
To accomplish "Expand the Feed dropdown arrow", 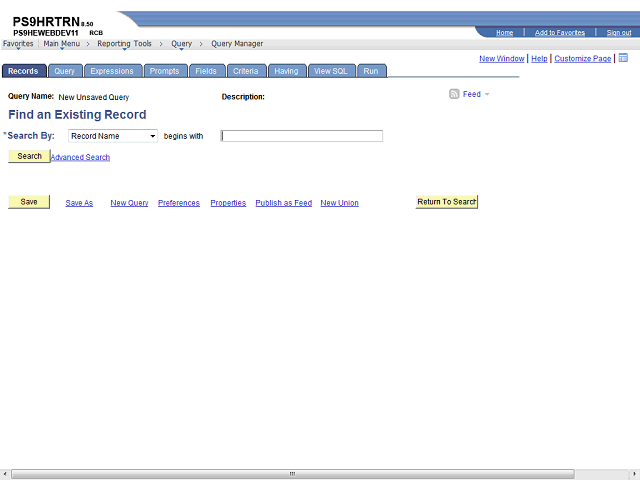I will 487,94.
